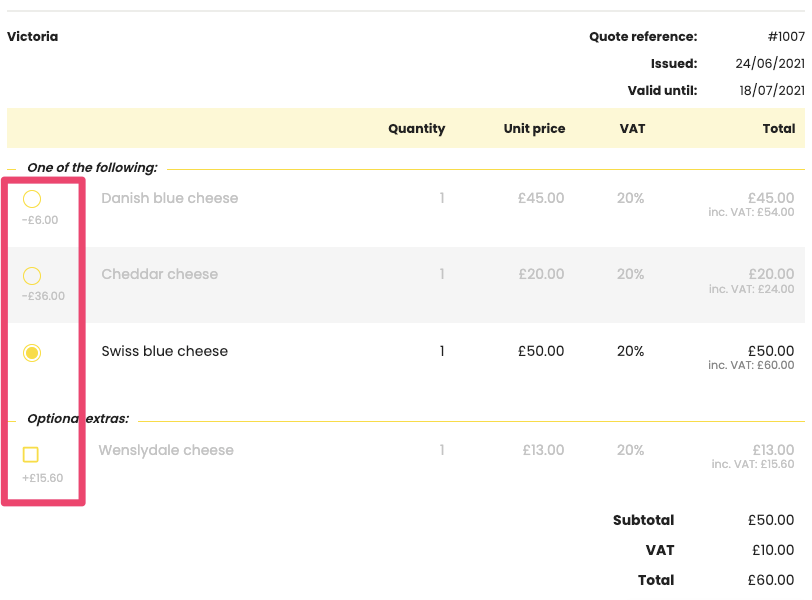Click the +£15.60 optional extra price label
Image resolution: width=812 pixels, height=600 pixels.
point(43,478)
